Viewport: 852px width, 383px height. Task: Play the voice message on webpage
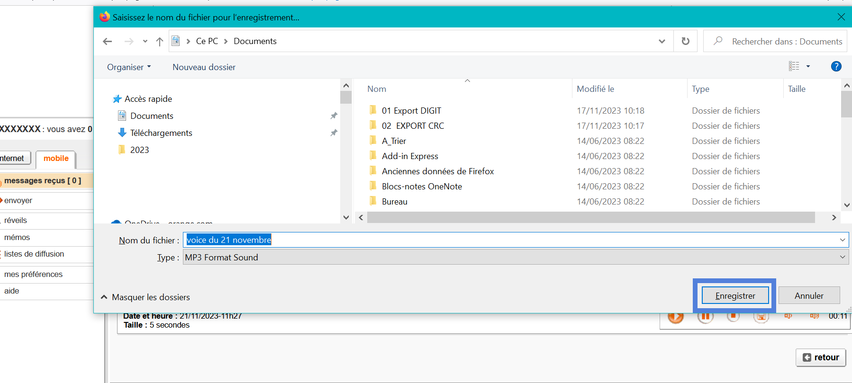pyautogui.click(x=676, y=317)
